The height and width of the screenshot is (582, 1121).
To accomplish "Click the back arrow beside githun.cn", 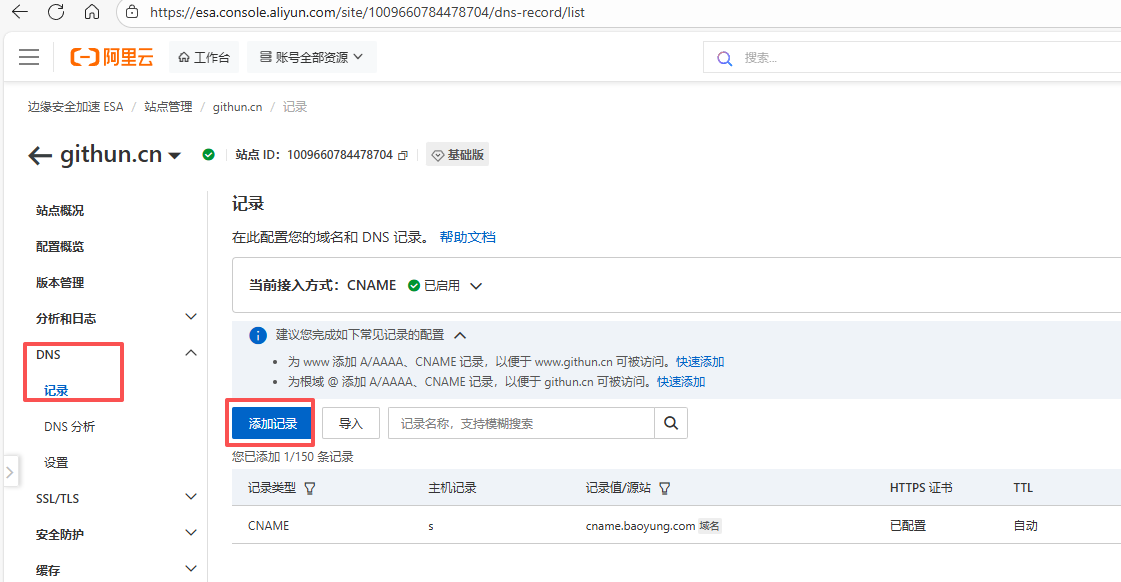I will [x=40, y=155].
